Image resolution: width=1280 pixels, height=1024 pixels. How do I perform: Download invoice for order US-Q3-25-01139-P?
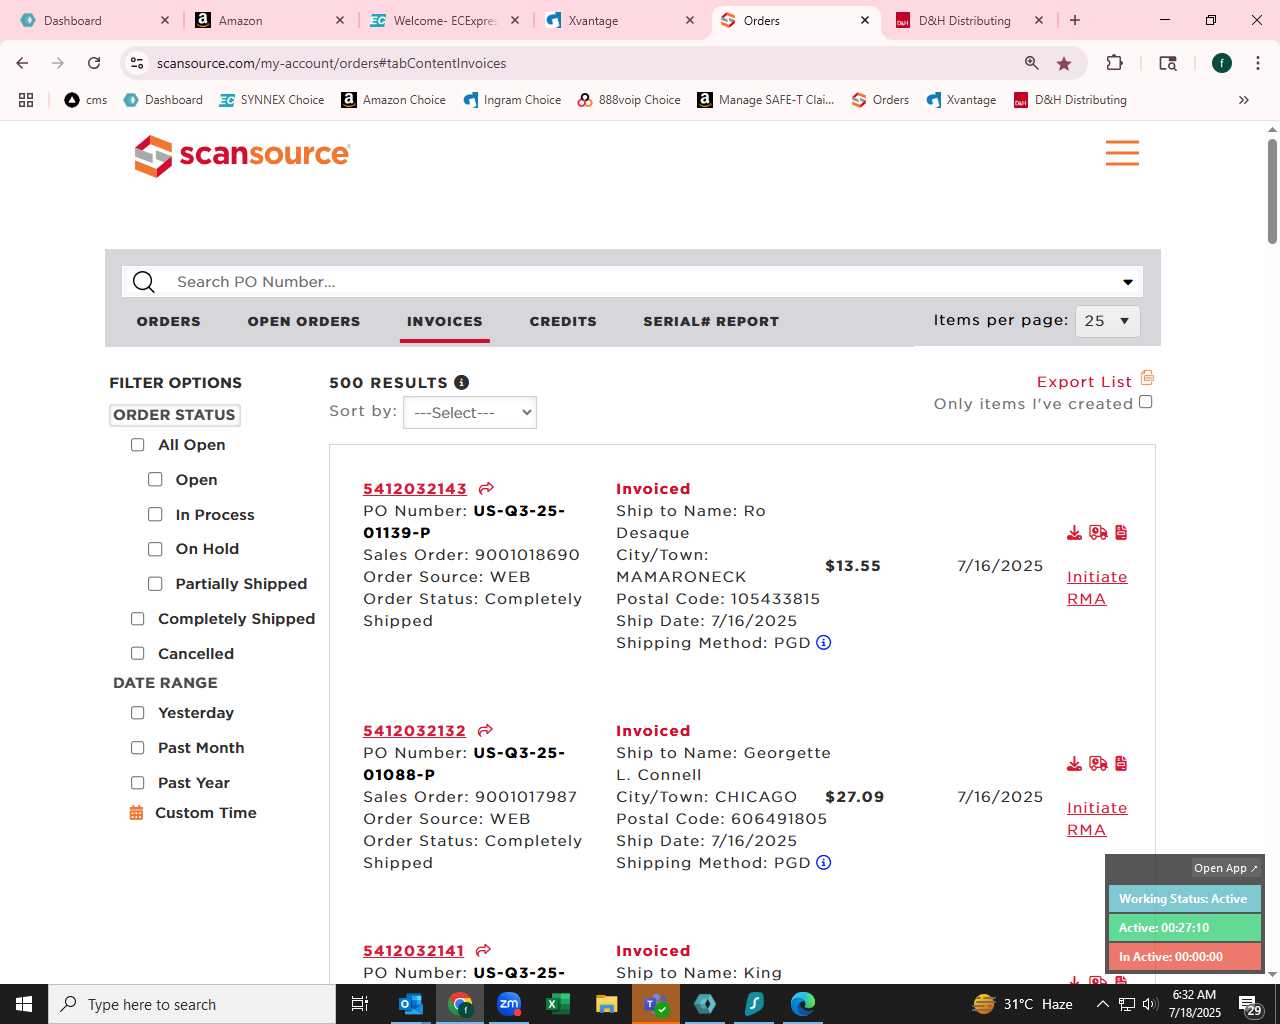click(x=1074, y=533)
